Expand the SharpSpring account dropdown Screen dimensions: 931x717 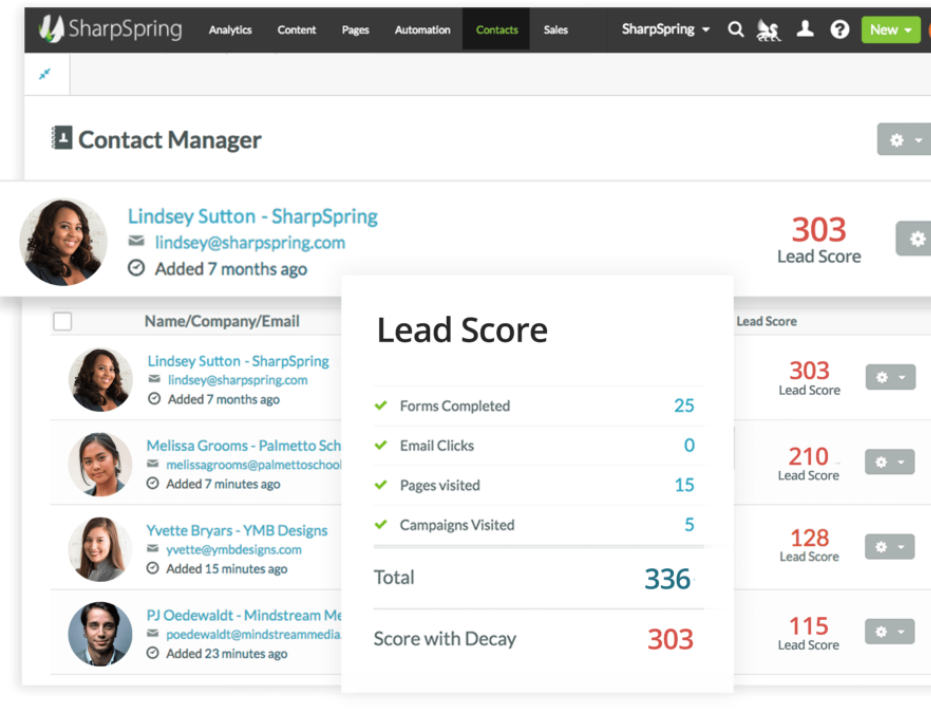coord(665,29)
